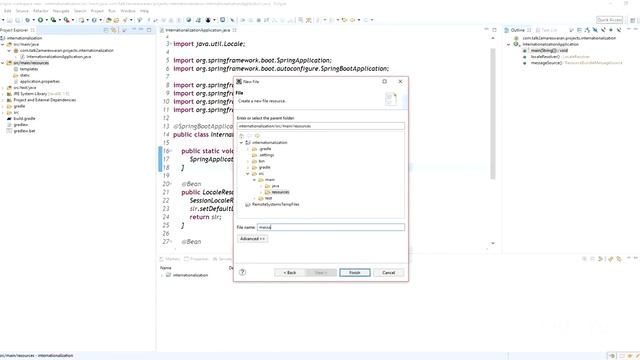Open help icon in New File dialog
This screenshot has width=640, height=360.
tap(242, 272)
